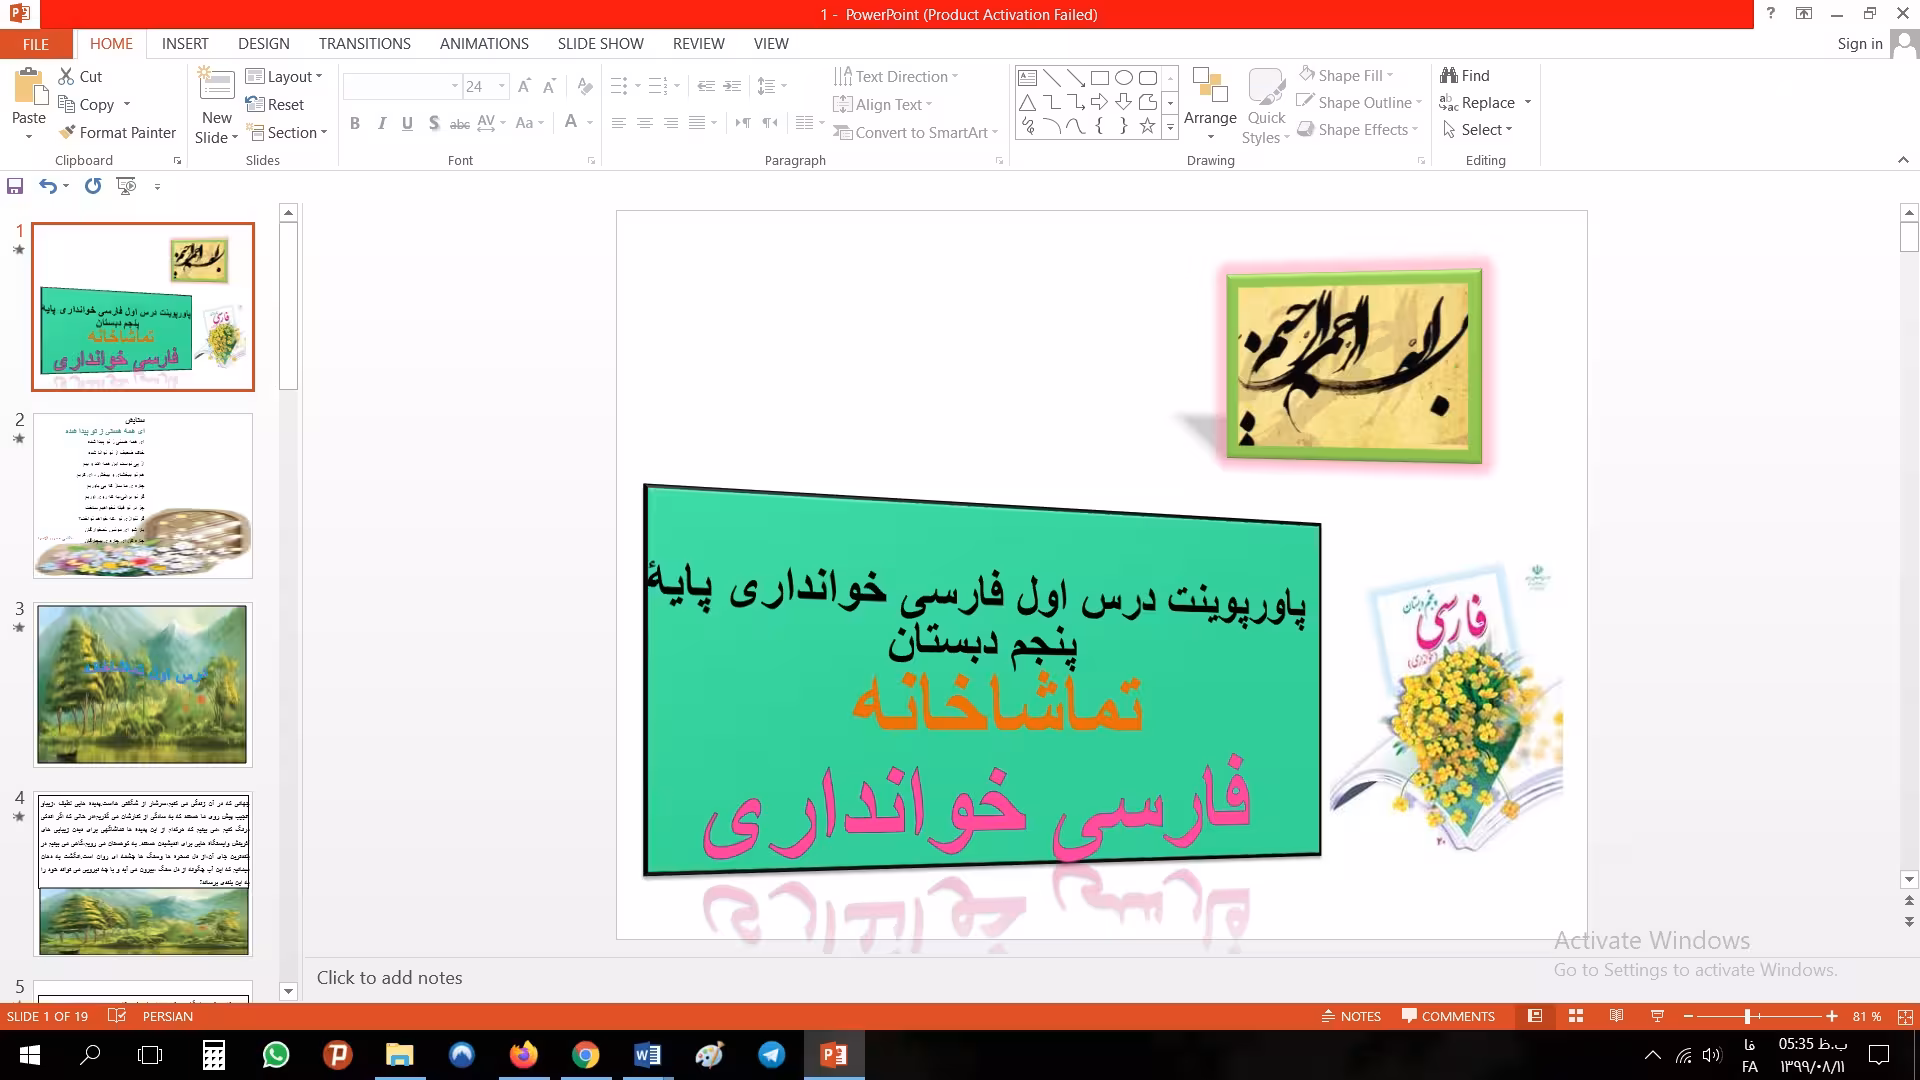Click the zoom slider handle
Screen dimensions: 1920x1080
(x=1747, y=1016)
